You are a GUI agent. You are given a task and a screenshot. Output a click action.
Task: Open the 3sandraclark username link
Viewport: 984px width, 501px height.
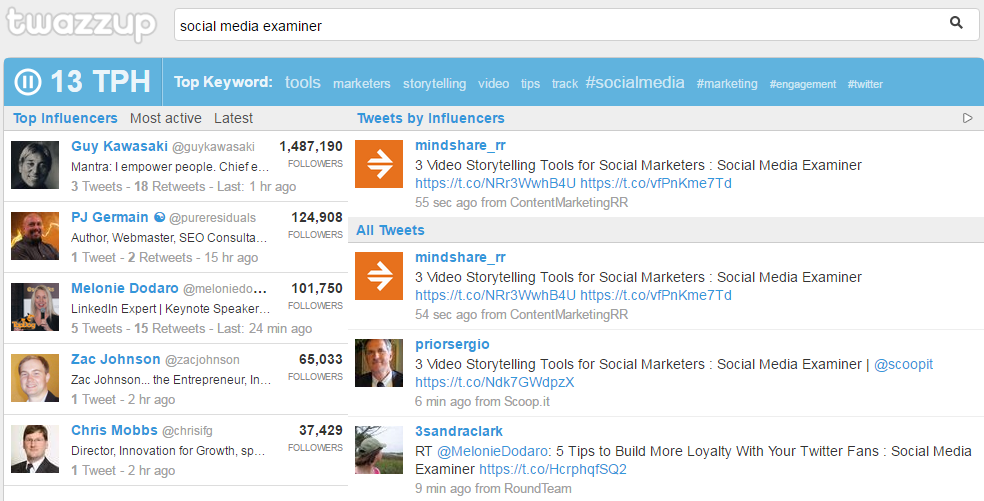[459, 431]
